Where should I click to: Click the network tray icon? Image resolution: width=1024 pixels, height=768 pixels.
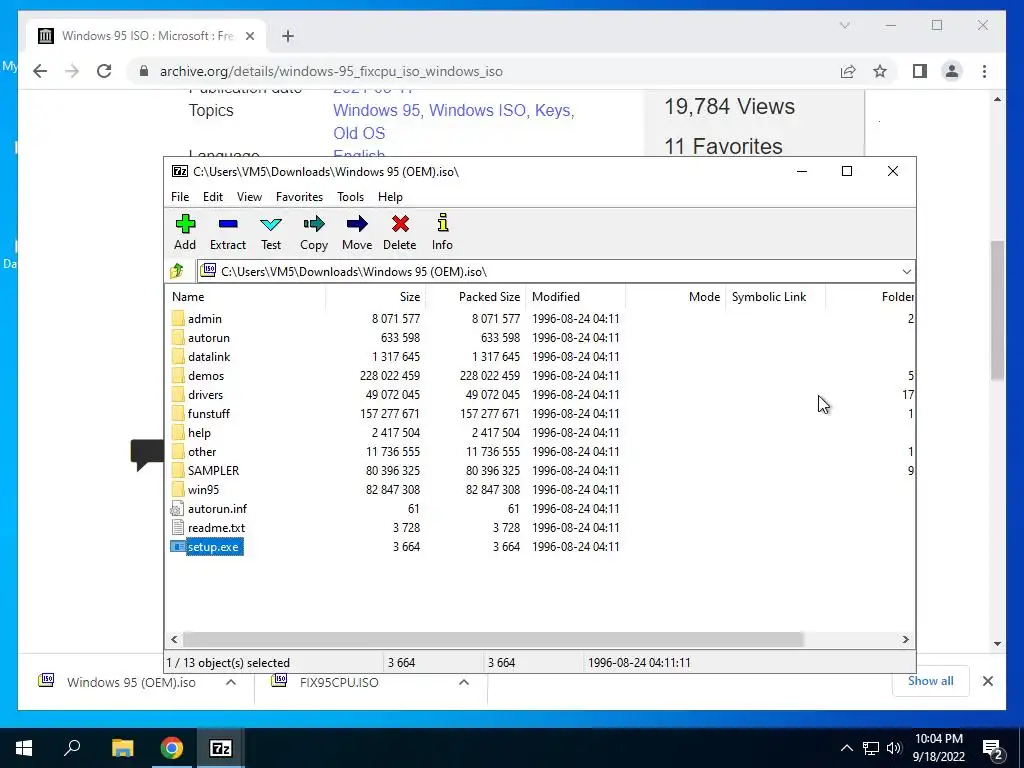(871, 748)
